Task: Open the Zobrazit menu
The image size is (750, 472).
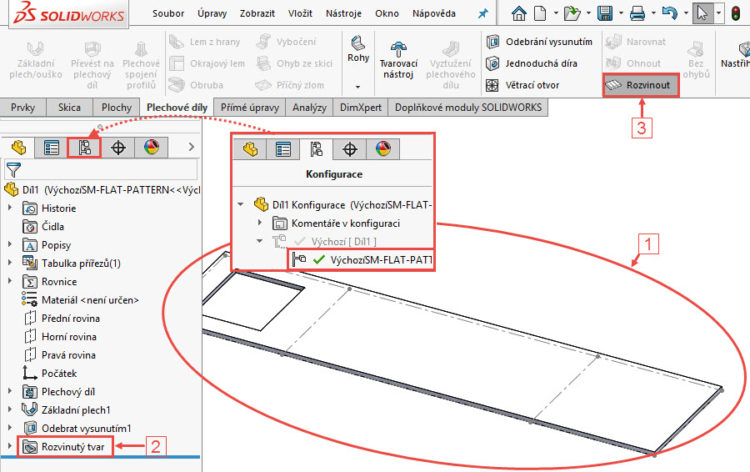Action: pyautogui.click(x=257, y=13)
